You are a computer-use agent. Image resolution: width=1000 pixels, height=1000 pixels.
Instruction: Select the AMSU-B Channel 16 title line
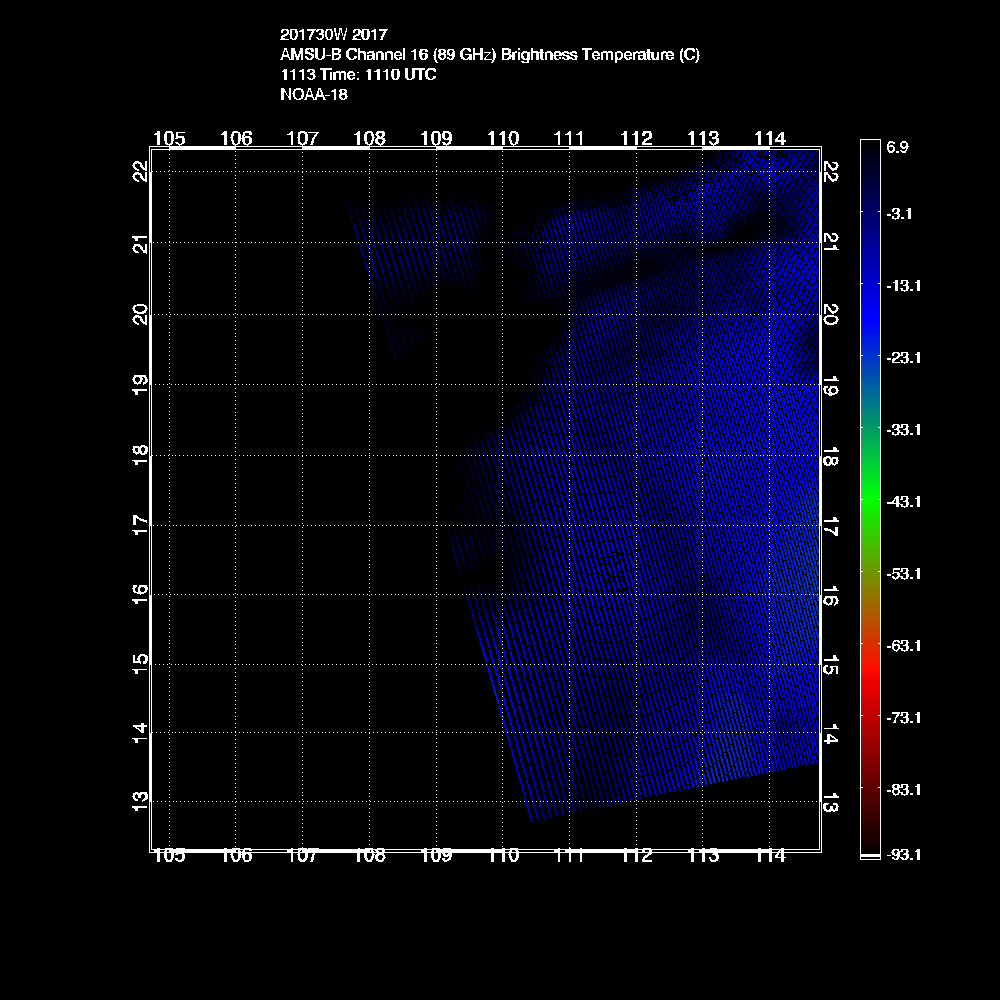point(490,55)
